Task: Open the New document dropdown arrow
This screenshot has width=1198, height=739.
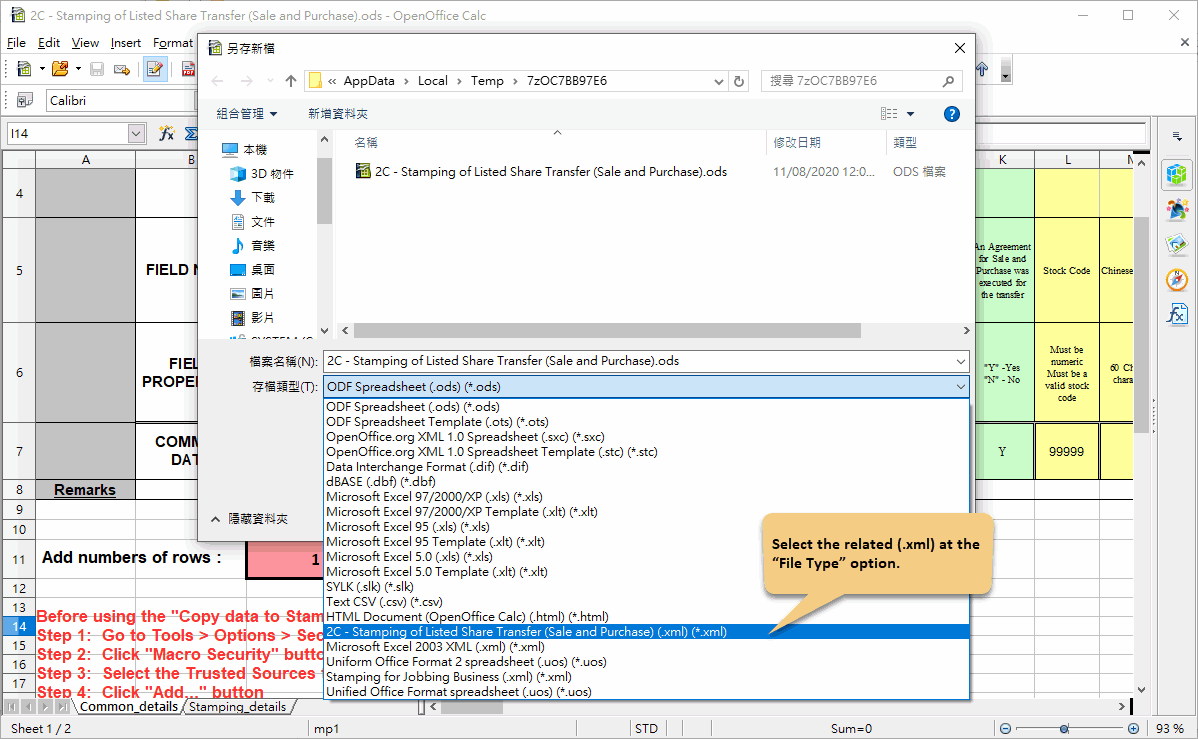Action: (42, 69)
